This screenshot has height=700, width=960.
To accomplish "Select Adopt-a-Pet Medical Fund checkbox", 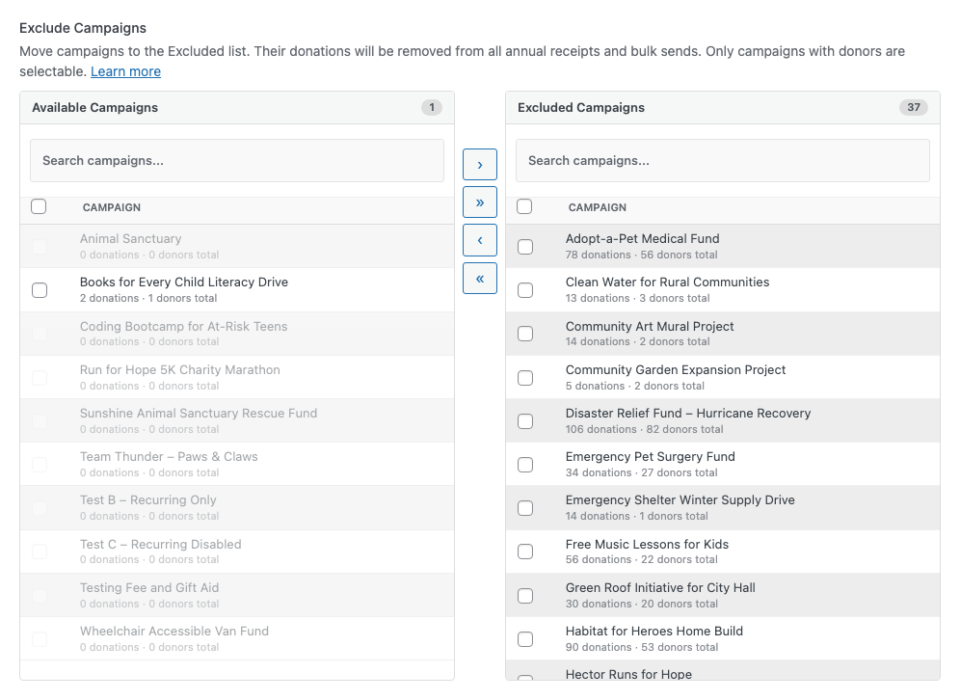I will pos(525,246).
